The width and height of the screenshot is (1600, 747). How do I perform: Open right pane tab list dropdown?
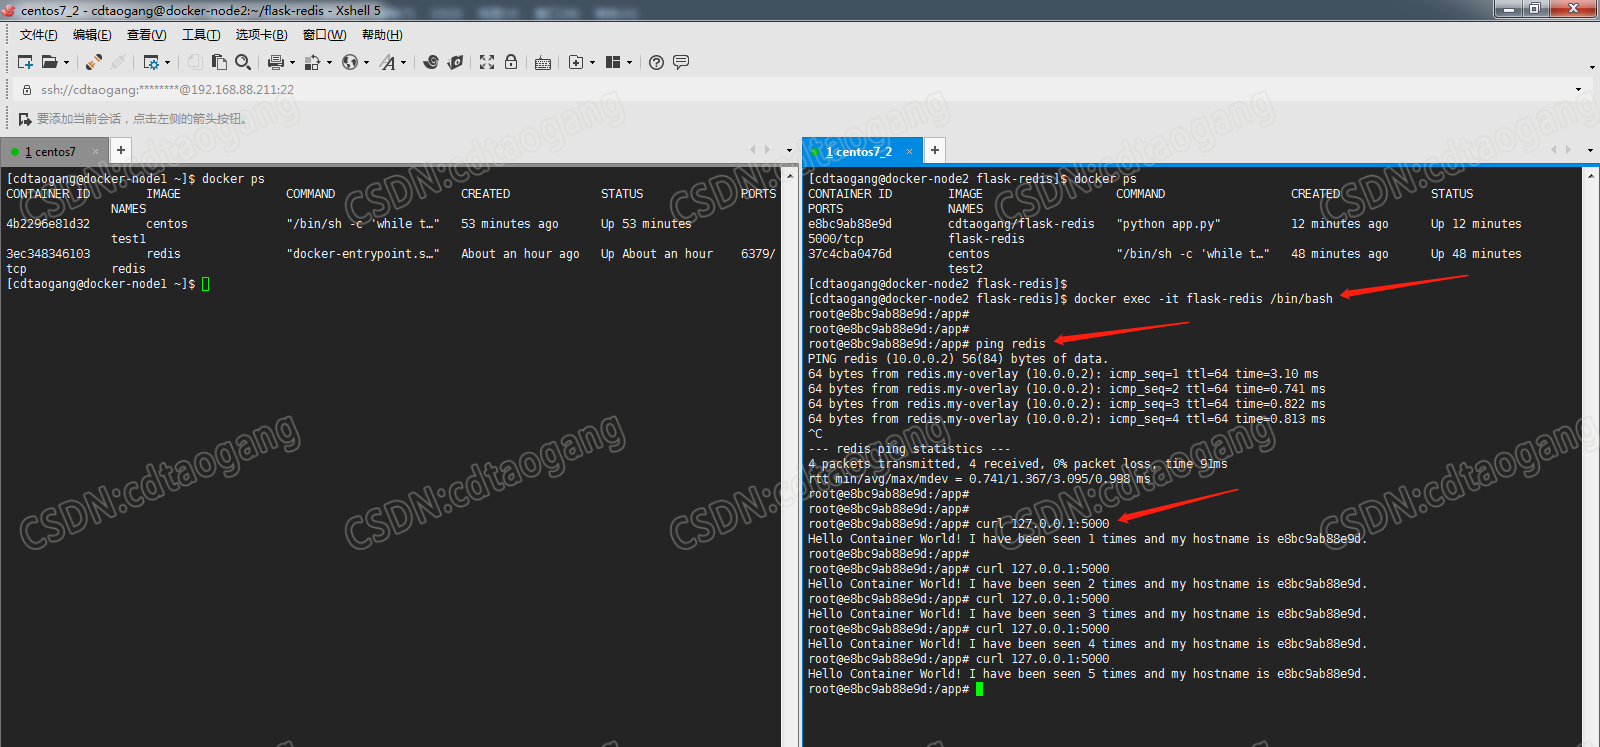click(x=1590, y=150)
